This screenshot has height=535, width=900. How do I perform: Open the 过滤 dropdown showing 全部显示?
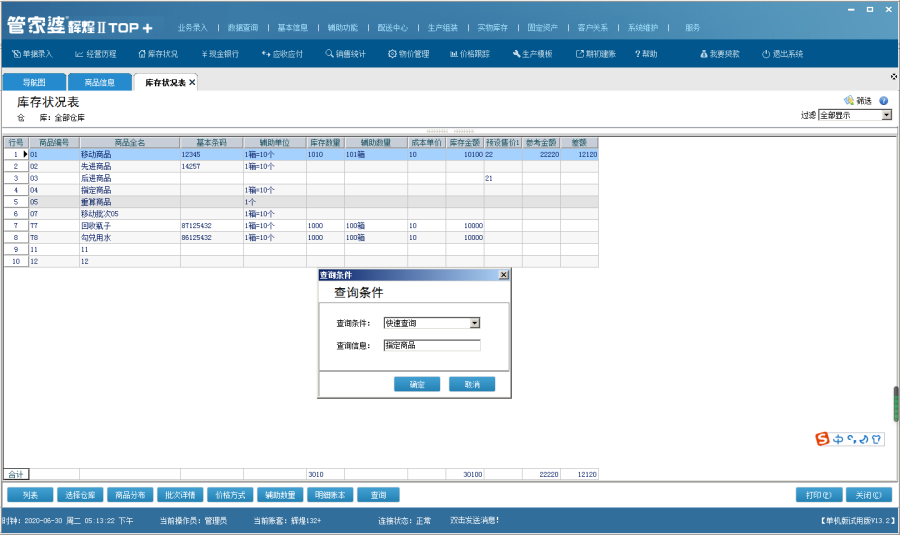[x=886, y=115]
